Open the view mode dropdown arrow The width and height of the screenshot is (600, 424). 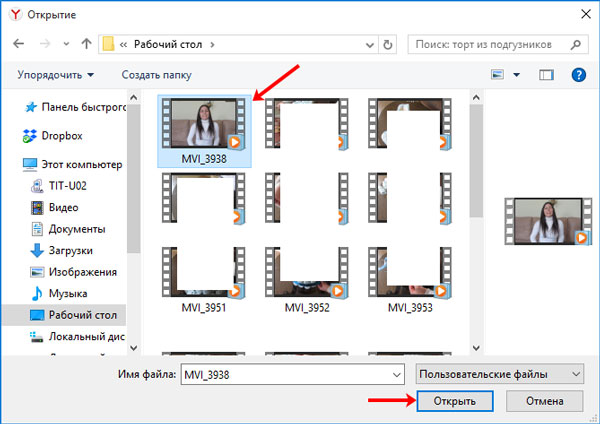coord(516,75)
